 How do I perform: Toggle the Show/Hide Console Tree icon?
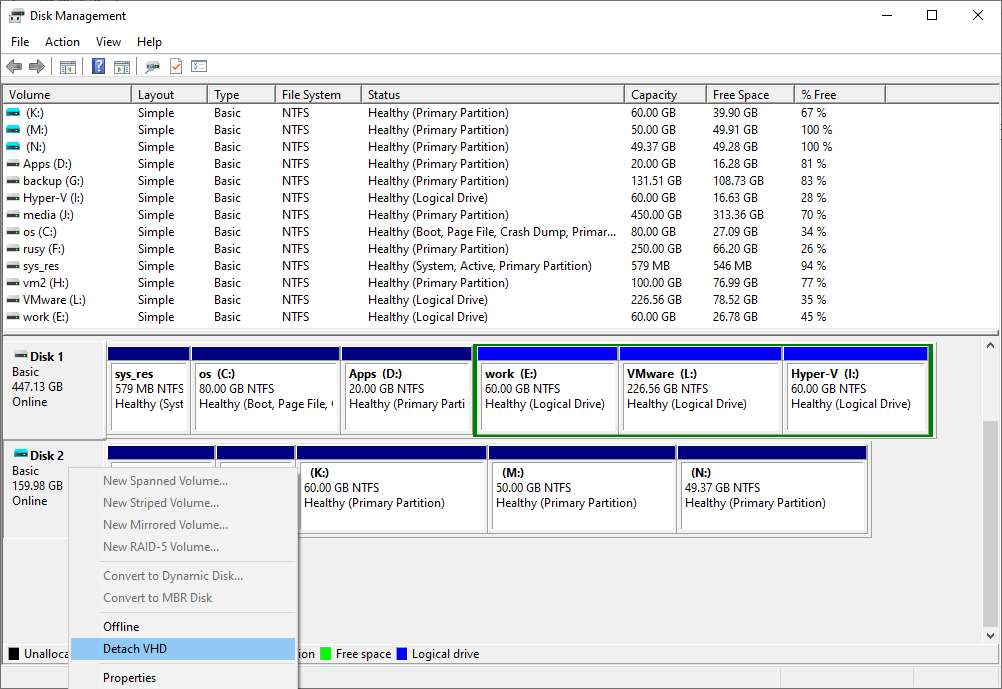pyautogui.click(x=68, y=67)
